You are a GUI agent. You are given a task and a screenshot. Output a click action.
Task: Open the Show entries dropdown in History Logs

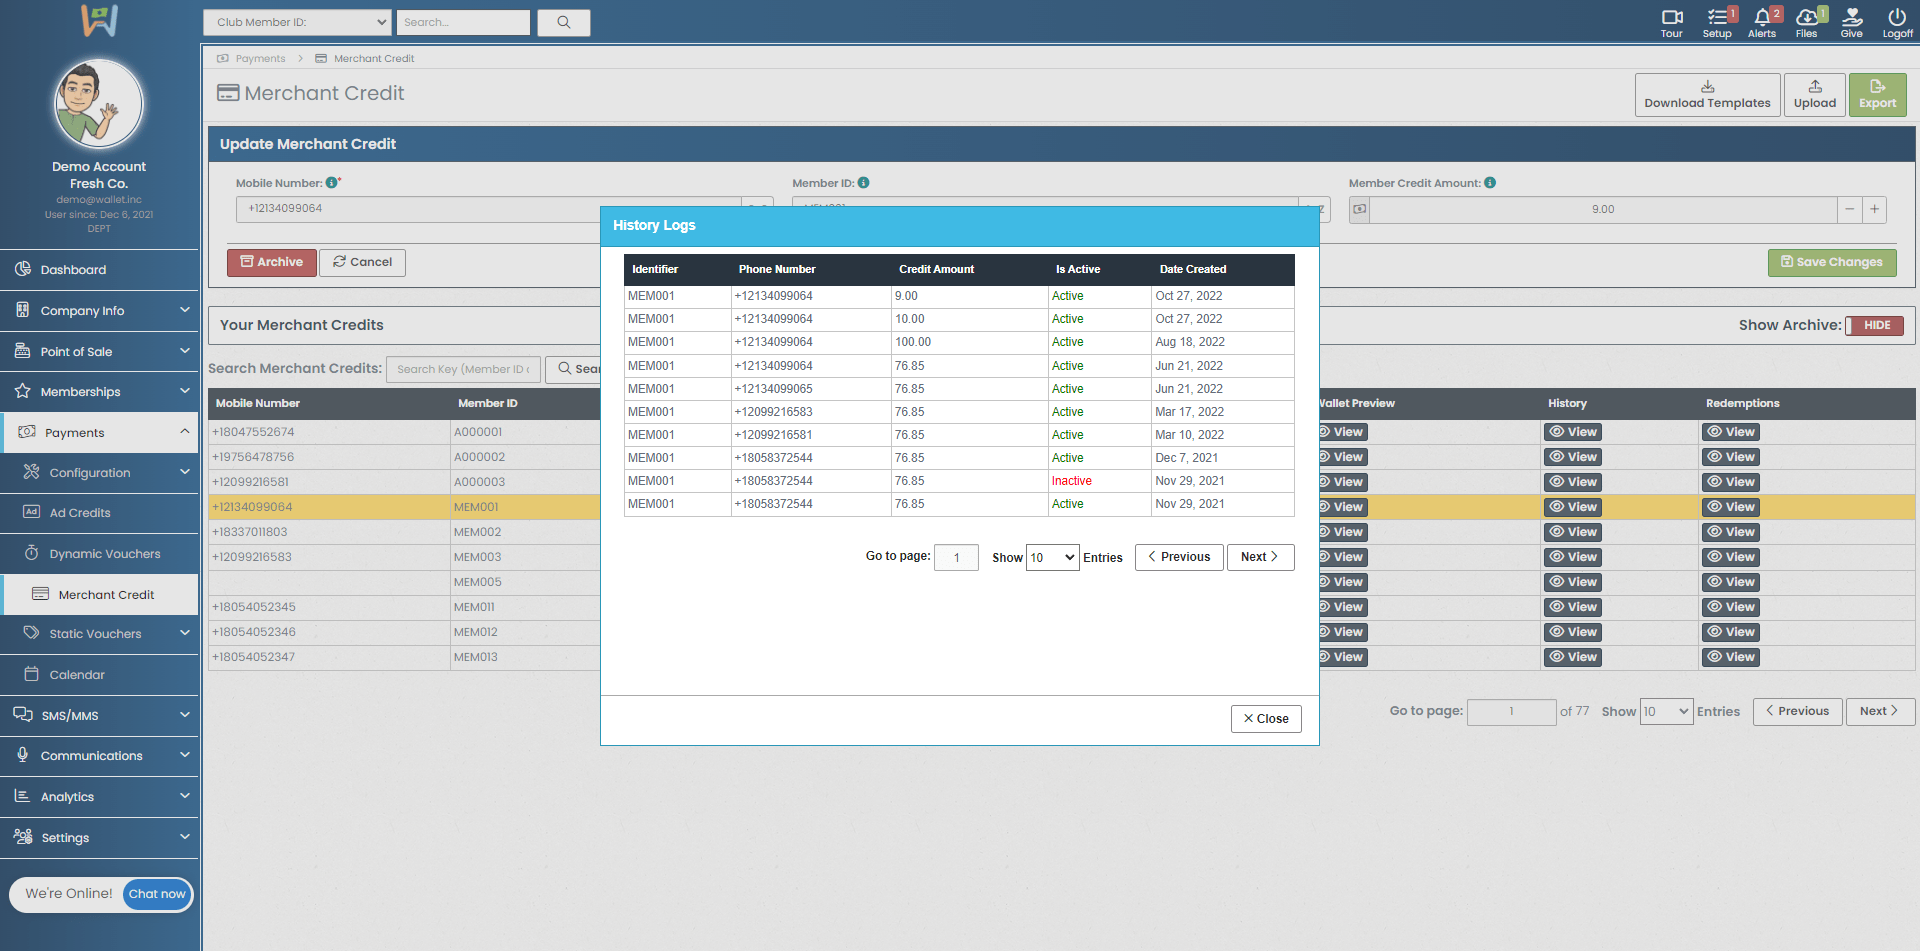(1052, 558)
